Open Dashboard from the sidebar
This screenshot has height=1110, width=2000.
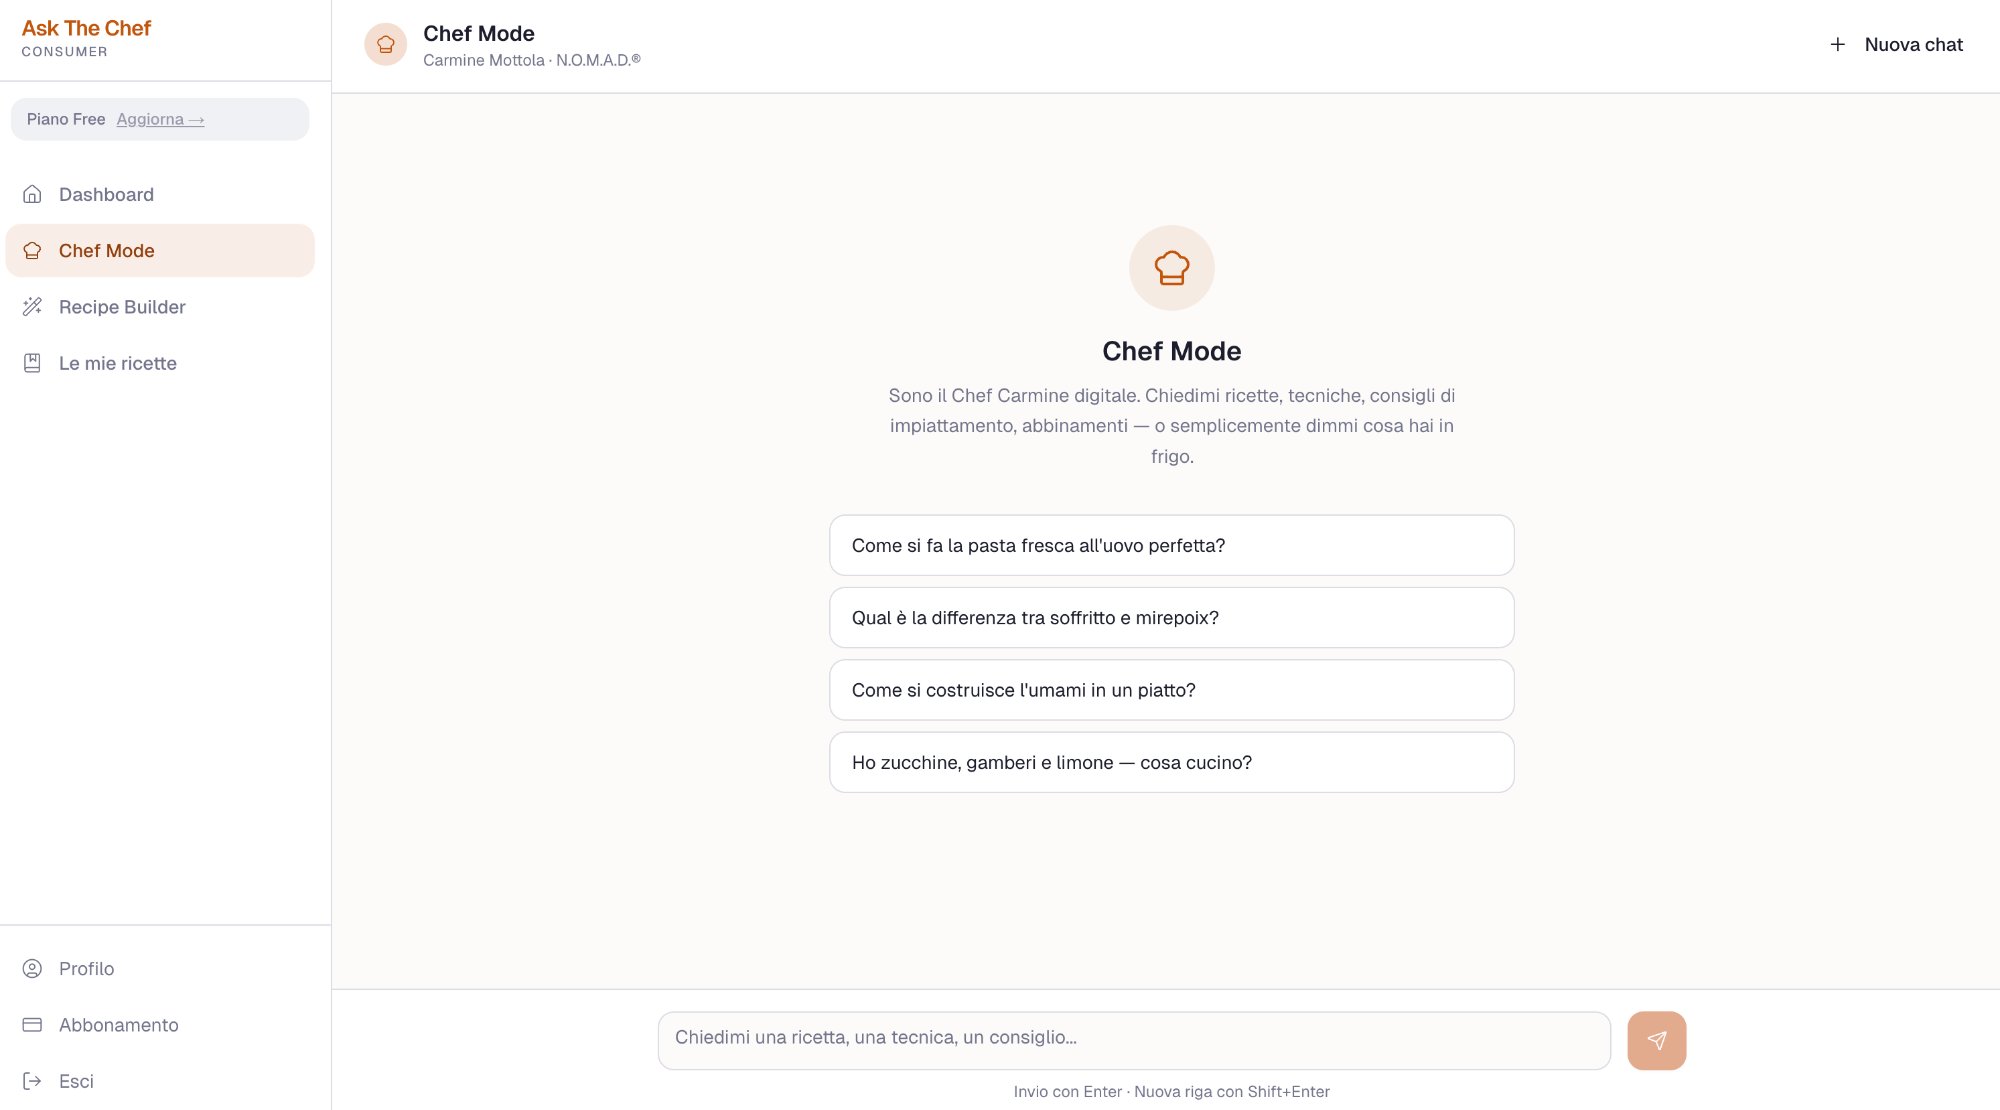pyautogui.click(x=106, y=194)
